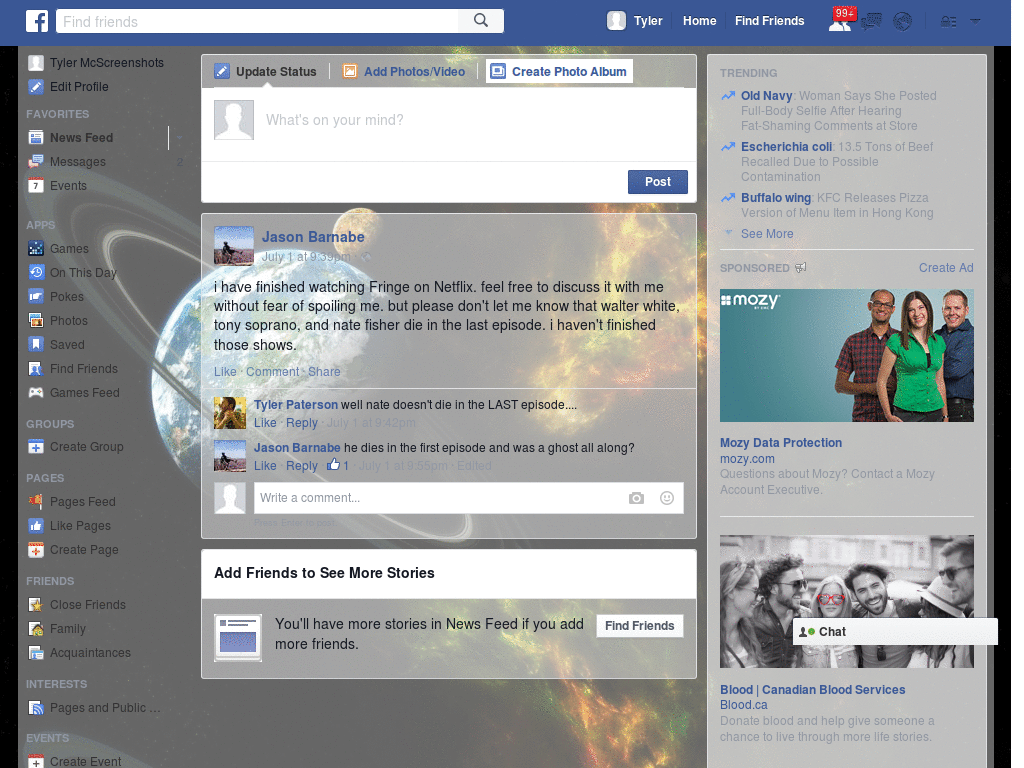Viewport: 1024px width, 768px height.
Task: Click the Create Event sidebar item
Action: point(74,761)
